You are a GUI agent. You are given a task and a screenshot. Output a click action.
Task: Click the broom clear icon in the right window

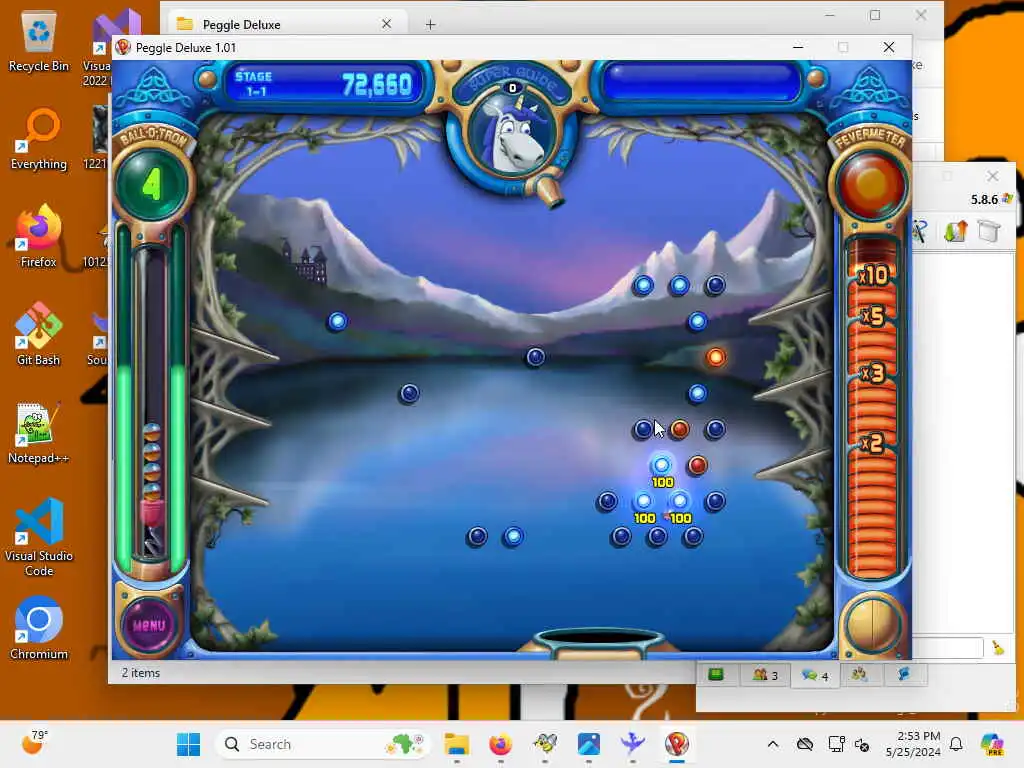998,647
